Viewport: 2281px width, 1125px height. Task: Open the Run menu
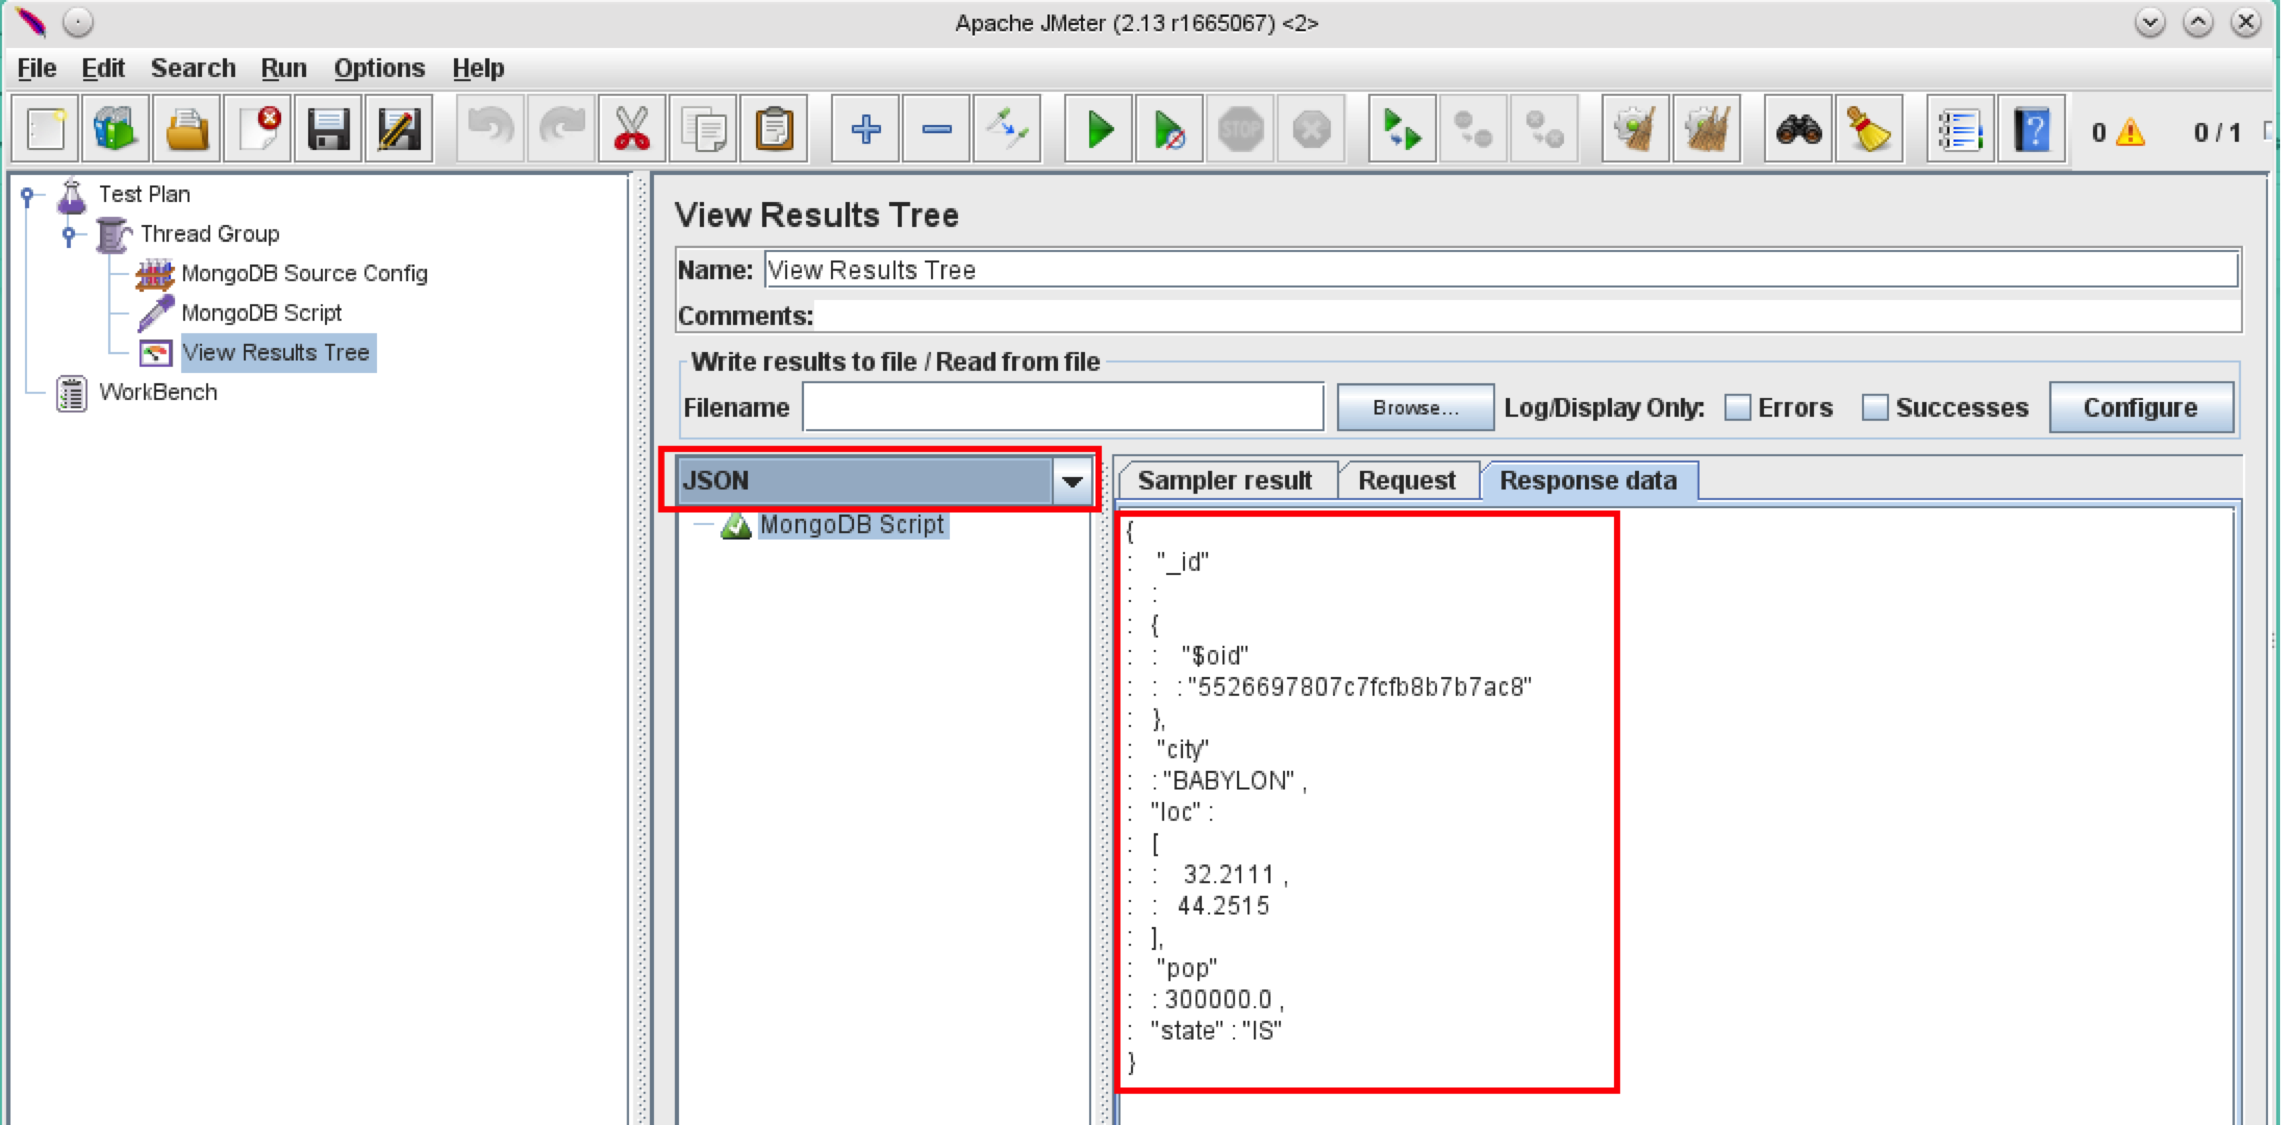(284, 68)
